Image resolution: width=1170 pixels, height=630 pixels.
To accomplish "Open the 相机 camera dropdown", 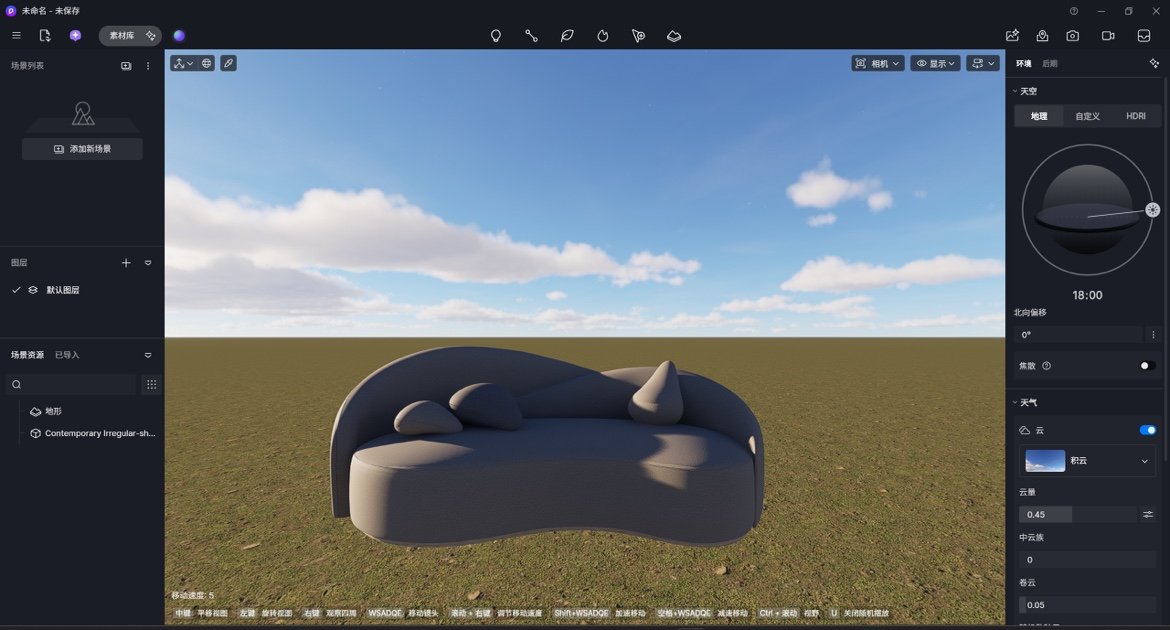I will [x=878, y=63].
